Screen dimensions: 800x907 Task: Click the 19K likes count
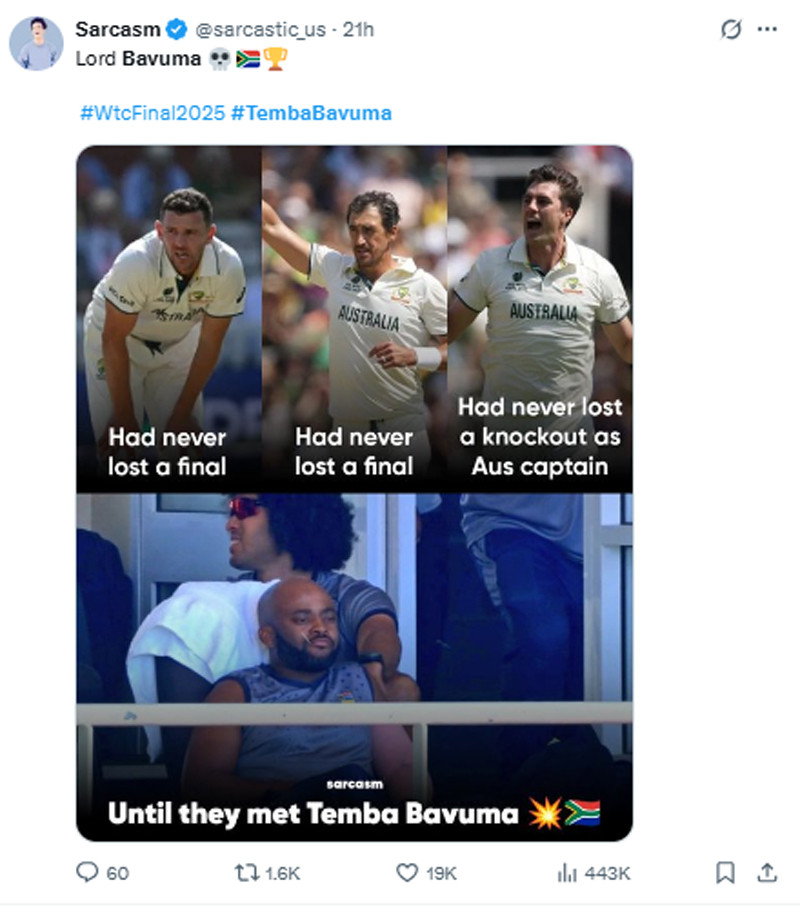click(441, 873)
